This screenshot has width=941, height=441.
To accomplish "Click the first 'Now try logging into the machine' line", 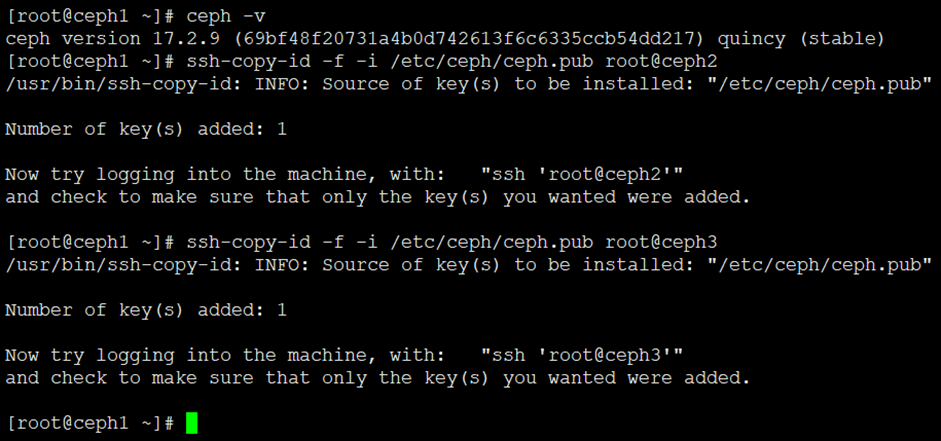I will click(220, 175).
